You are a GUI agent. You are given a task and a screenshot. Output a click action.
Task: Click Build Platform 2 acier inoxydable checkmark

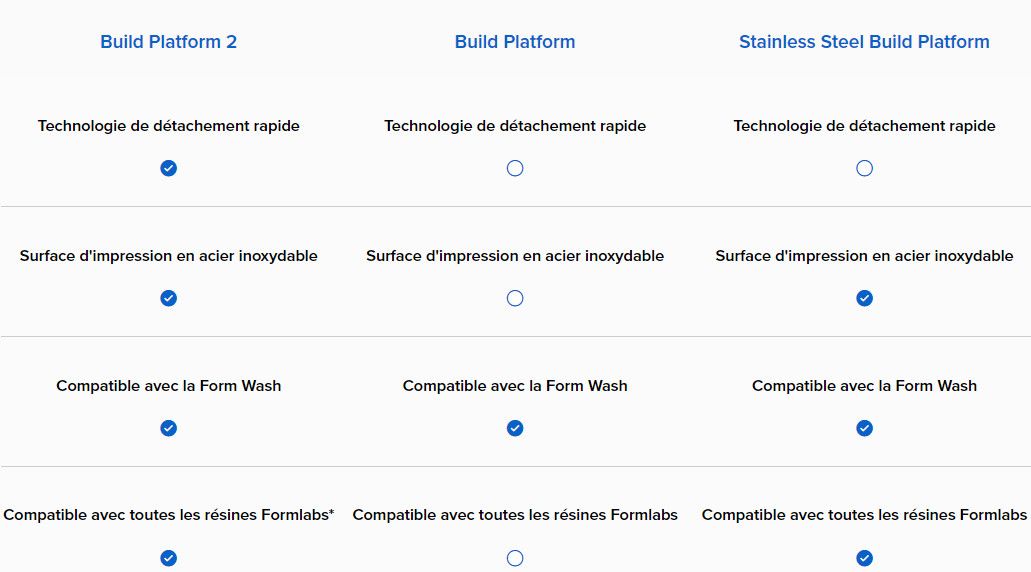pyautogui.click(x=168, y=298)
